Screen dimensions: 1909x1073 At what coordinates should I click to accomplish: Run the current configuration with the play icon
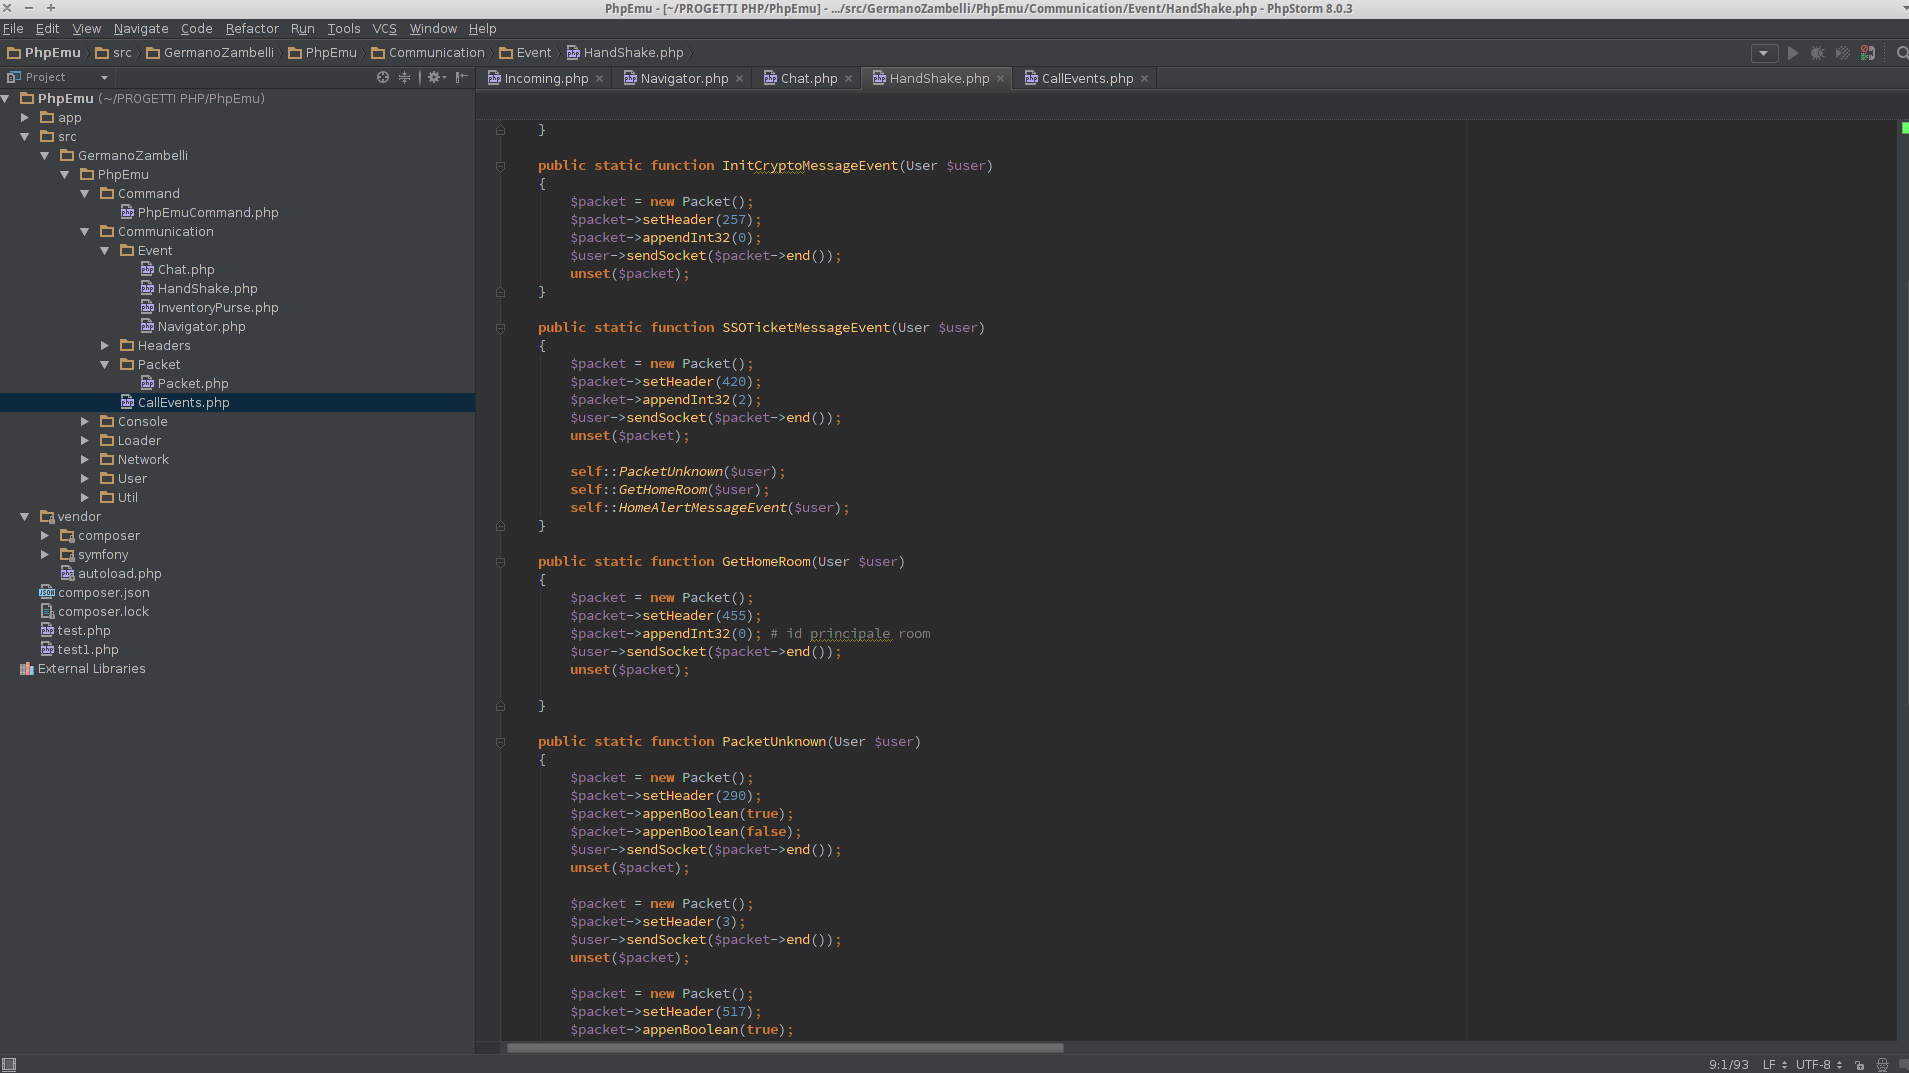click(1793, 53)
